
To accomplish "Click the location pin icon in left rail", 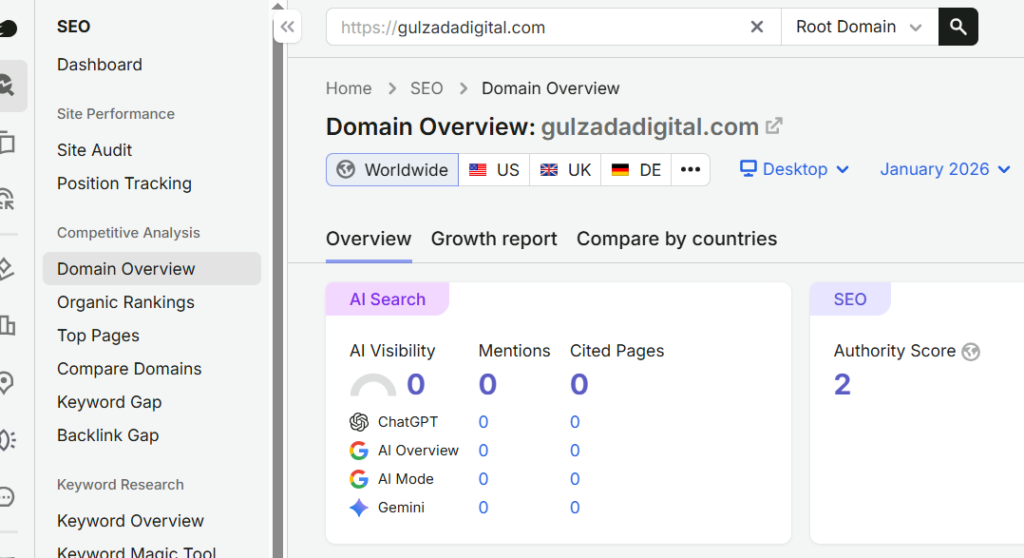I will (7, 383).
